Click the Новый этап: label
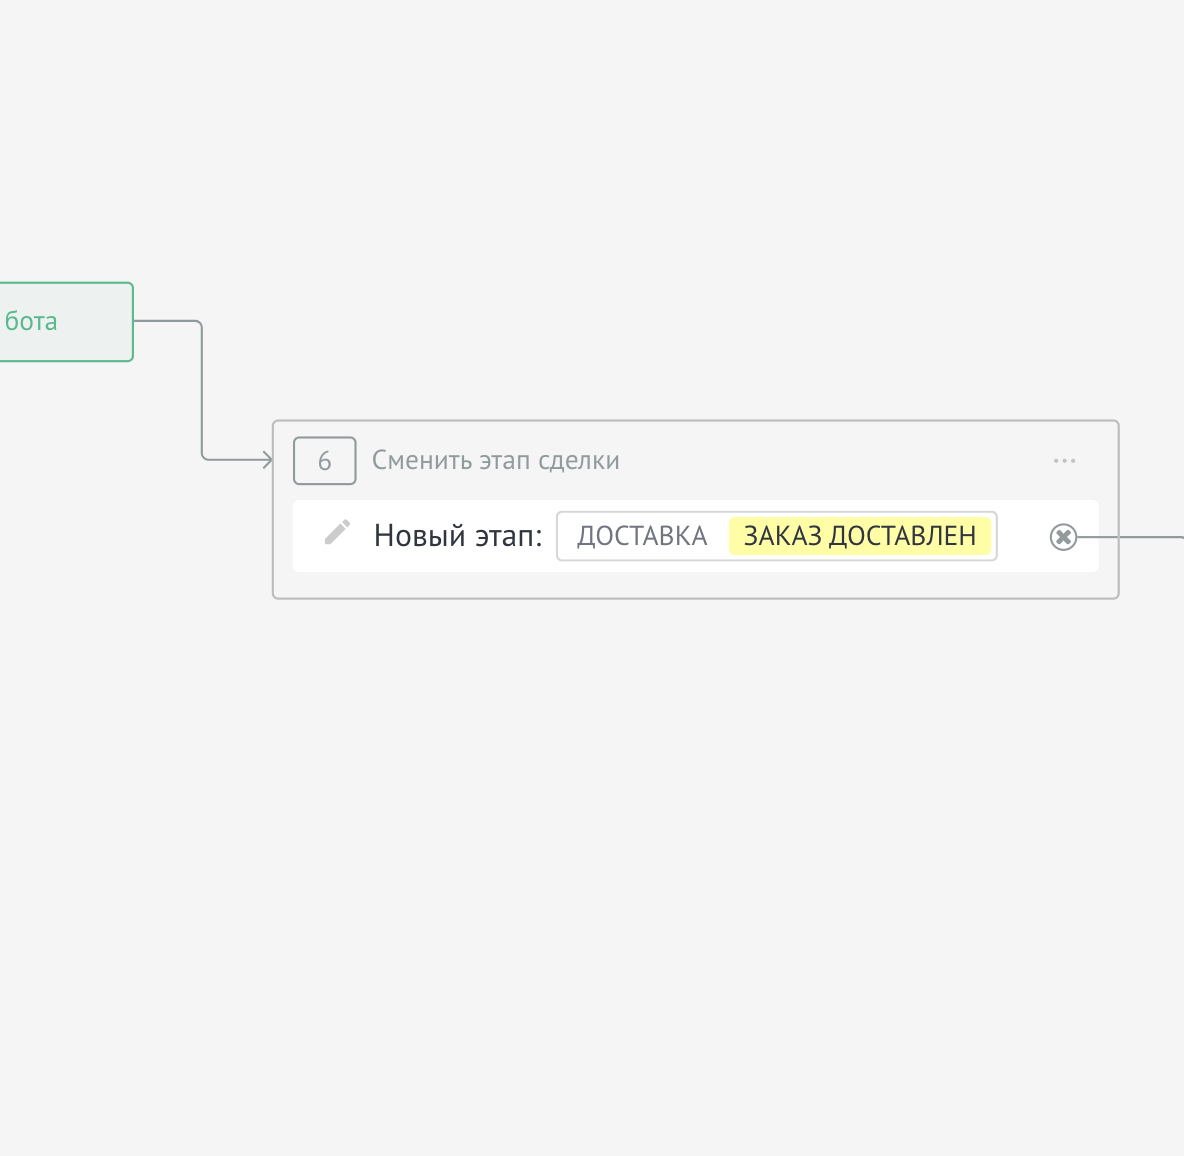This screenshot has width=1184, height=1156. tap(457, 536)
